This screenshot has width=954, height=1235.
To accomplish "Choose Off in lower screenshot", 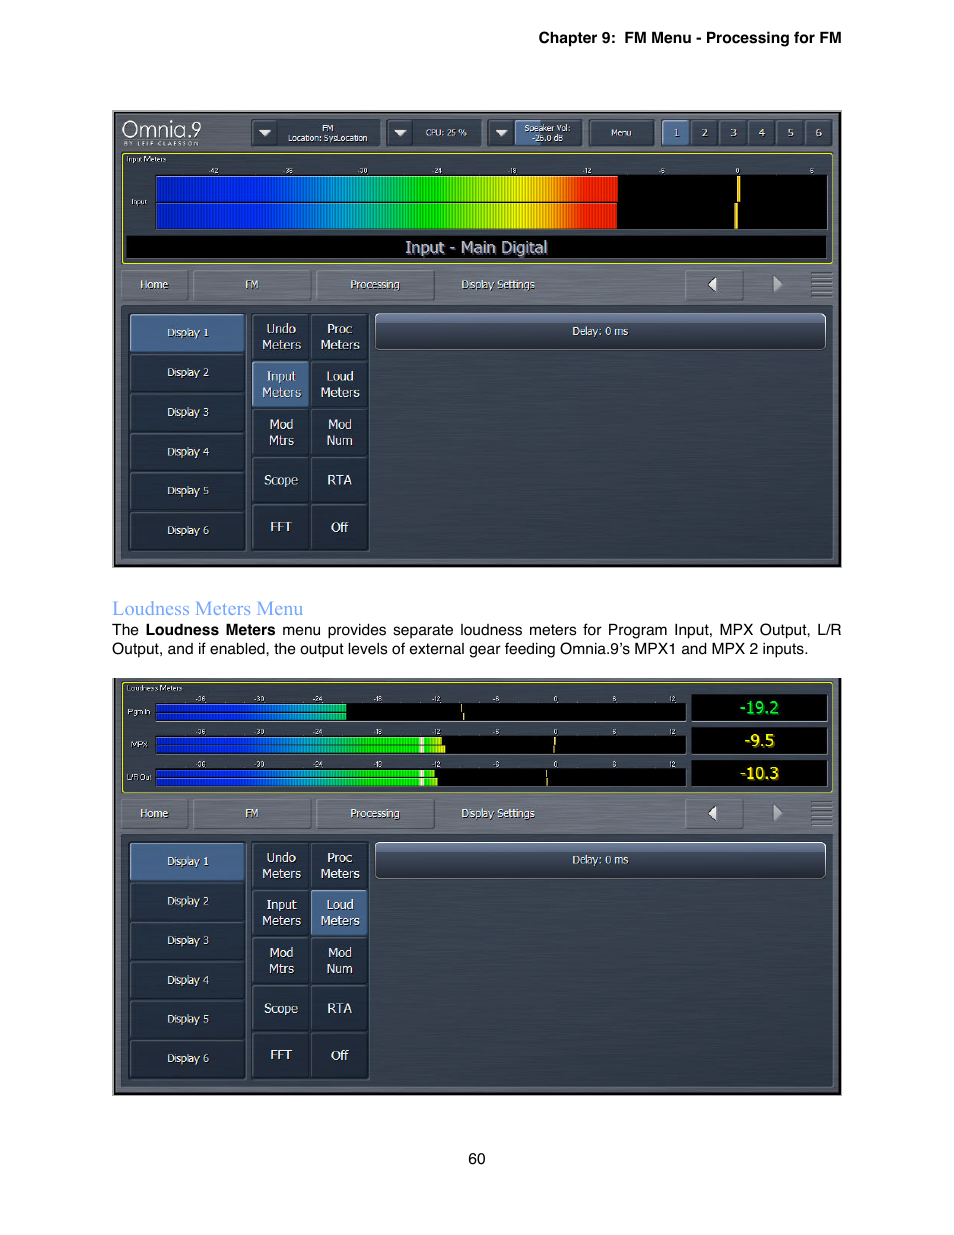I will pyautogui.click(x=340, y=1056).
